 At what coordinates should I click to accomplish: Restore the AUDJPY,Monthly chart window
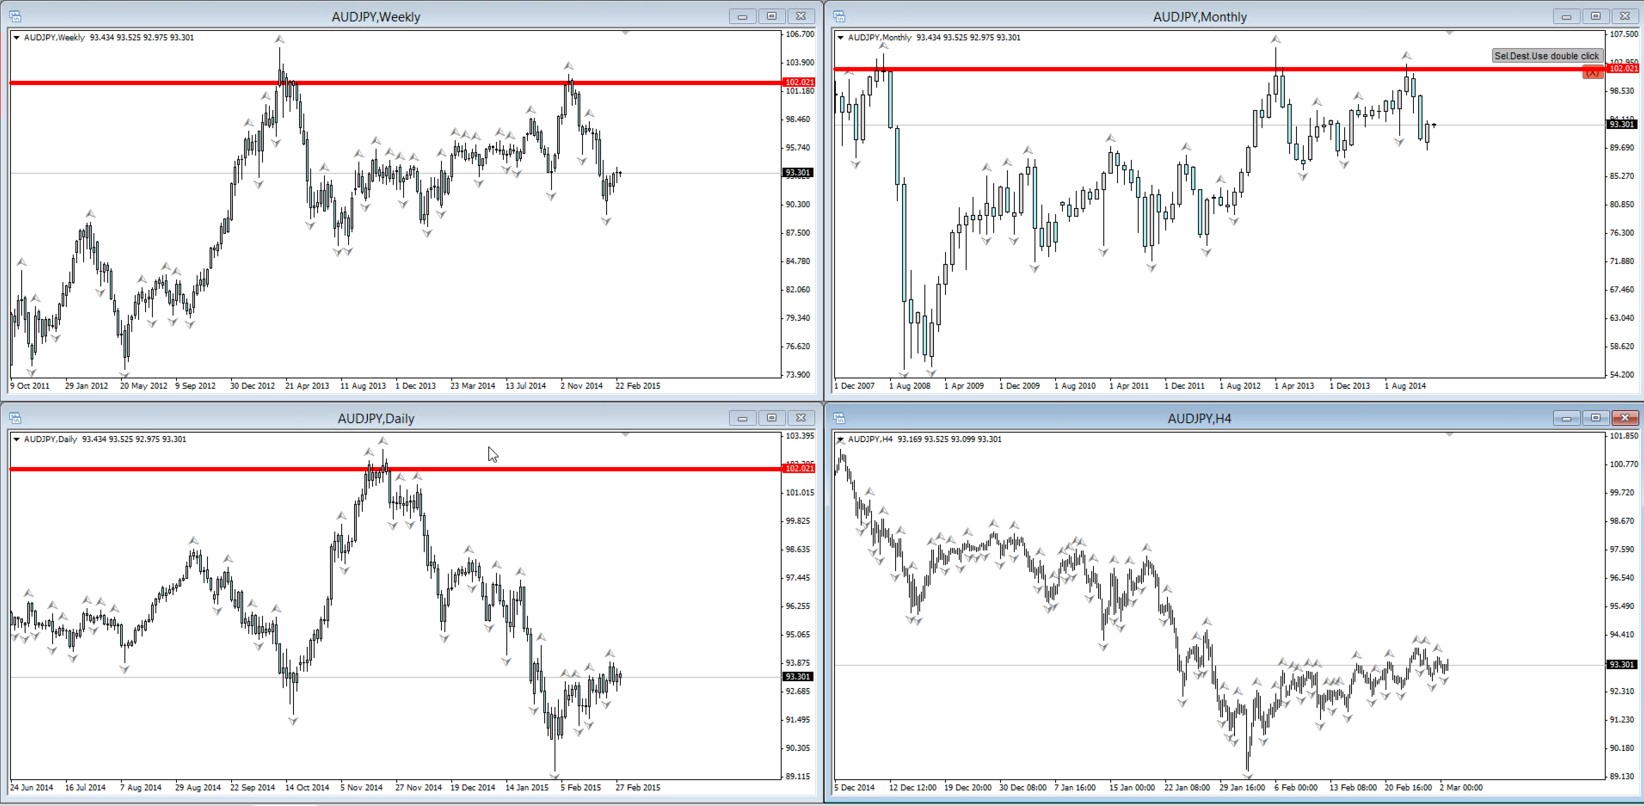[1595, 16]
